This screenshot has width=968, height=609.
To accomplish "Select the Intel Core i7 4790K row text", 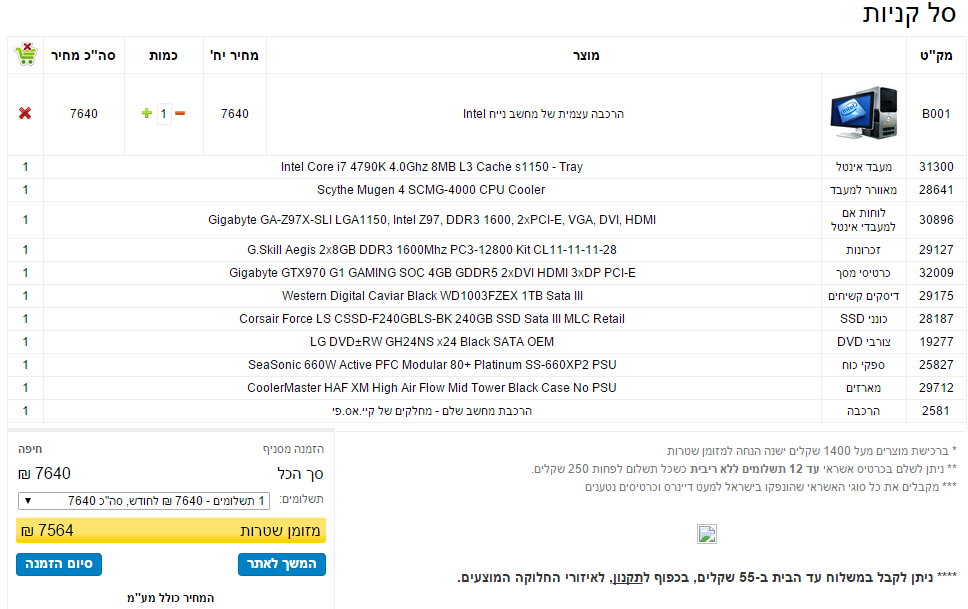I will point(432,167).
